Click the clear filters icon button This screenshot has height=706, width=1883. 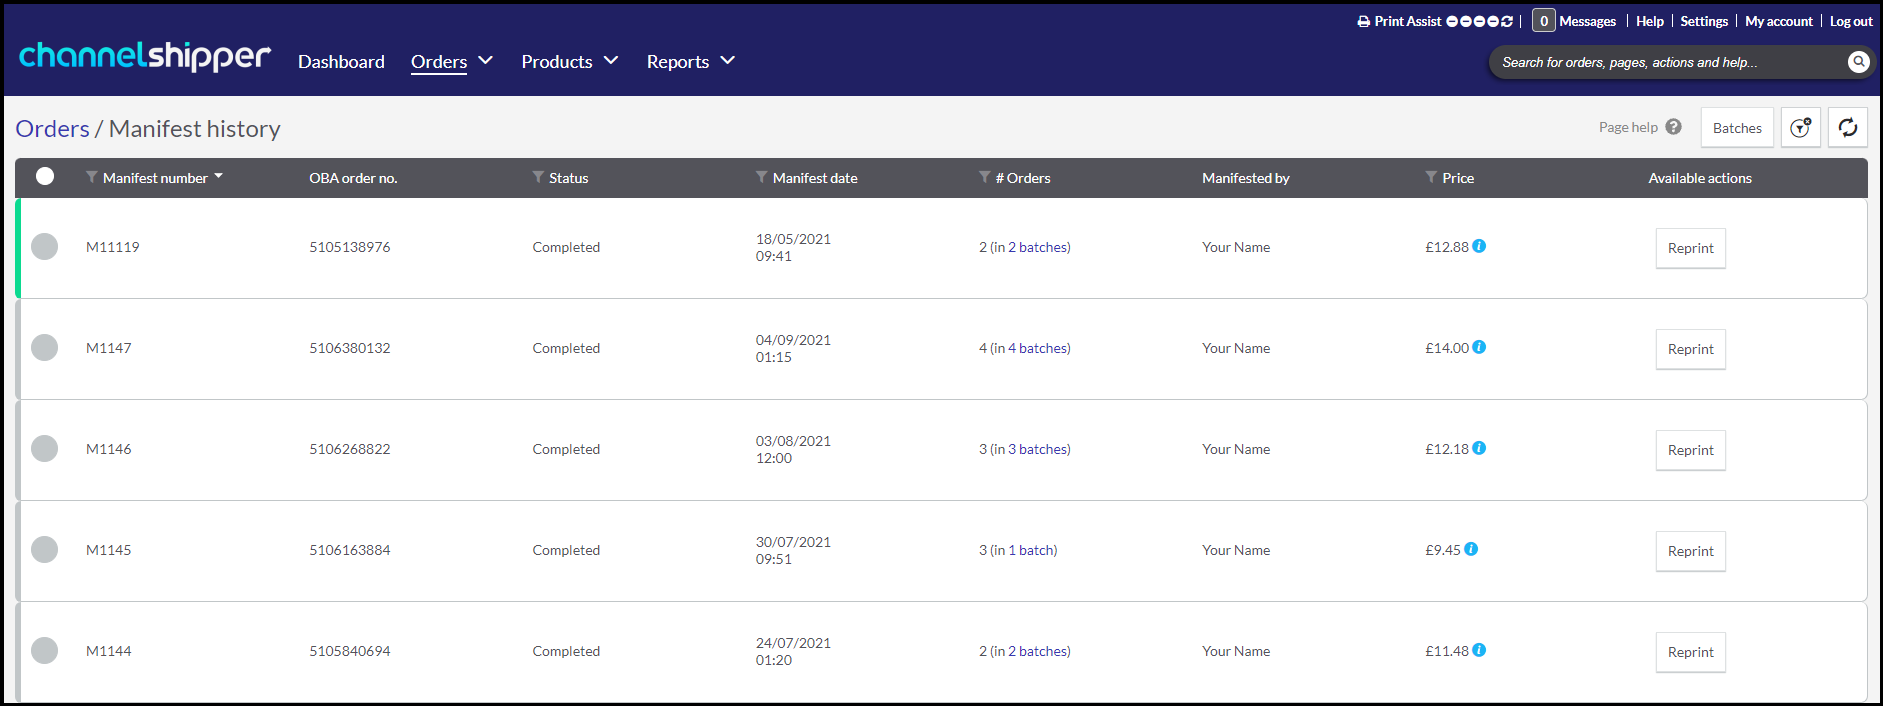(x=1800, y=128)
